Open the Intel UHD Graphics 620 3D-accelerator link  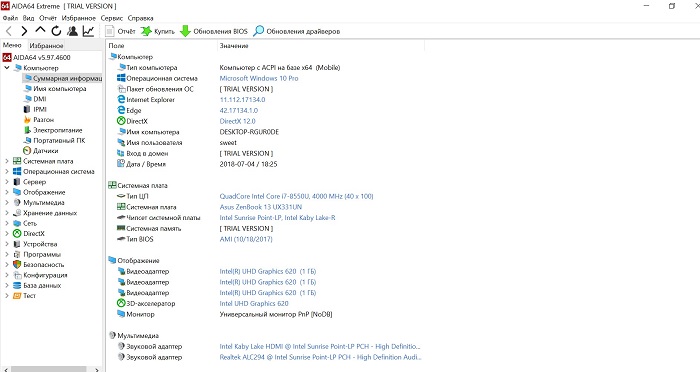click(254, 303)
